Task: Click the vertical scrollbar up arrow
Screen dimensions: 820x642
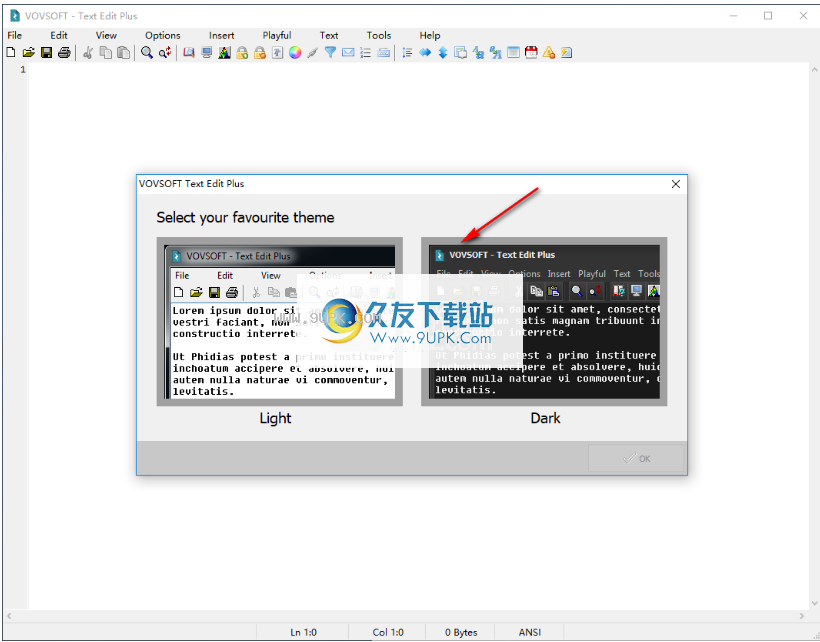Action: (x=814, y=70)
